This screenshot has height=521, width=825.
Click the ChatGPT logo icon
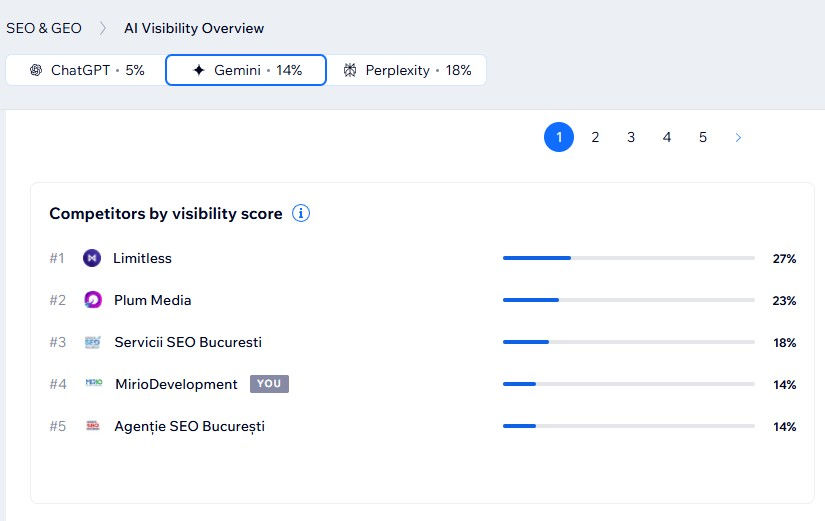coord(36,70)
